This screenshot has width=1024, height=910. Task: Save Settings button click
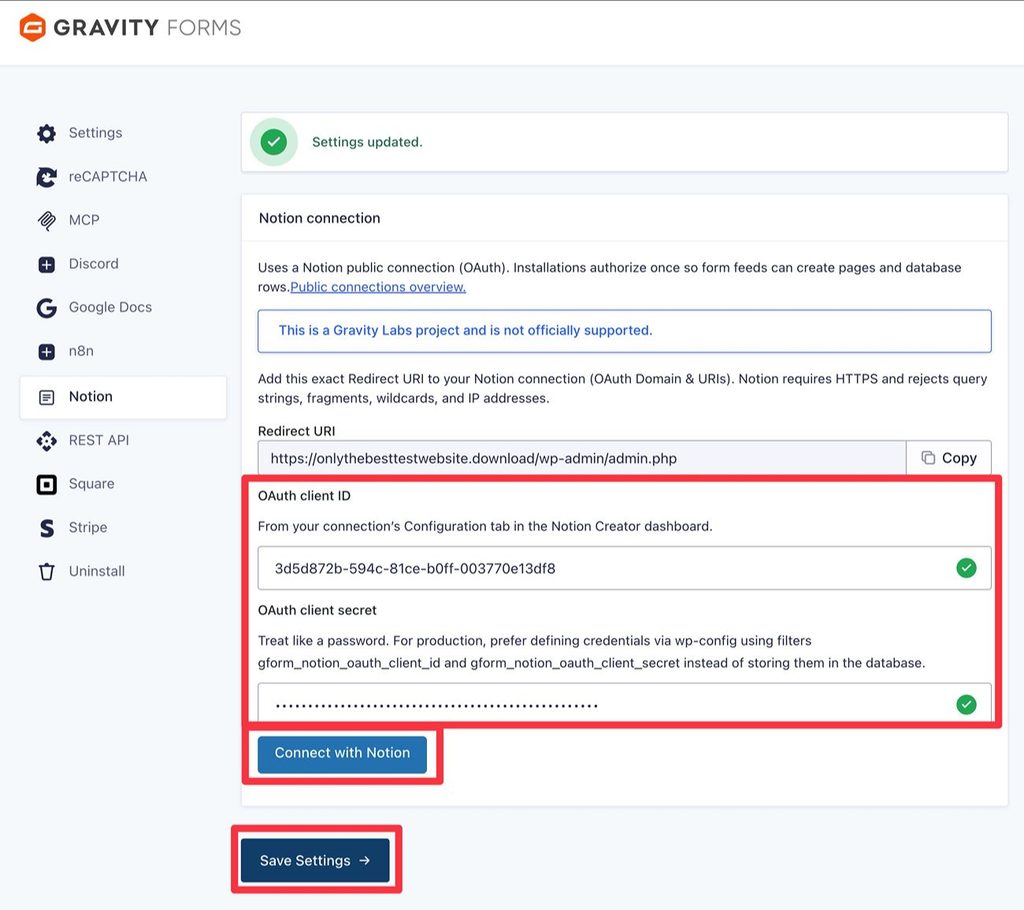tap(315, 860)
